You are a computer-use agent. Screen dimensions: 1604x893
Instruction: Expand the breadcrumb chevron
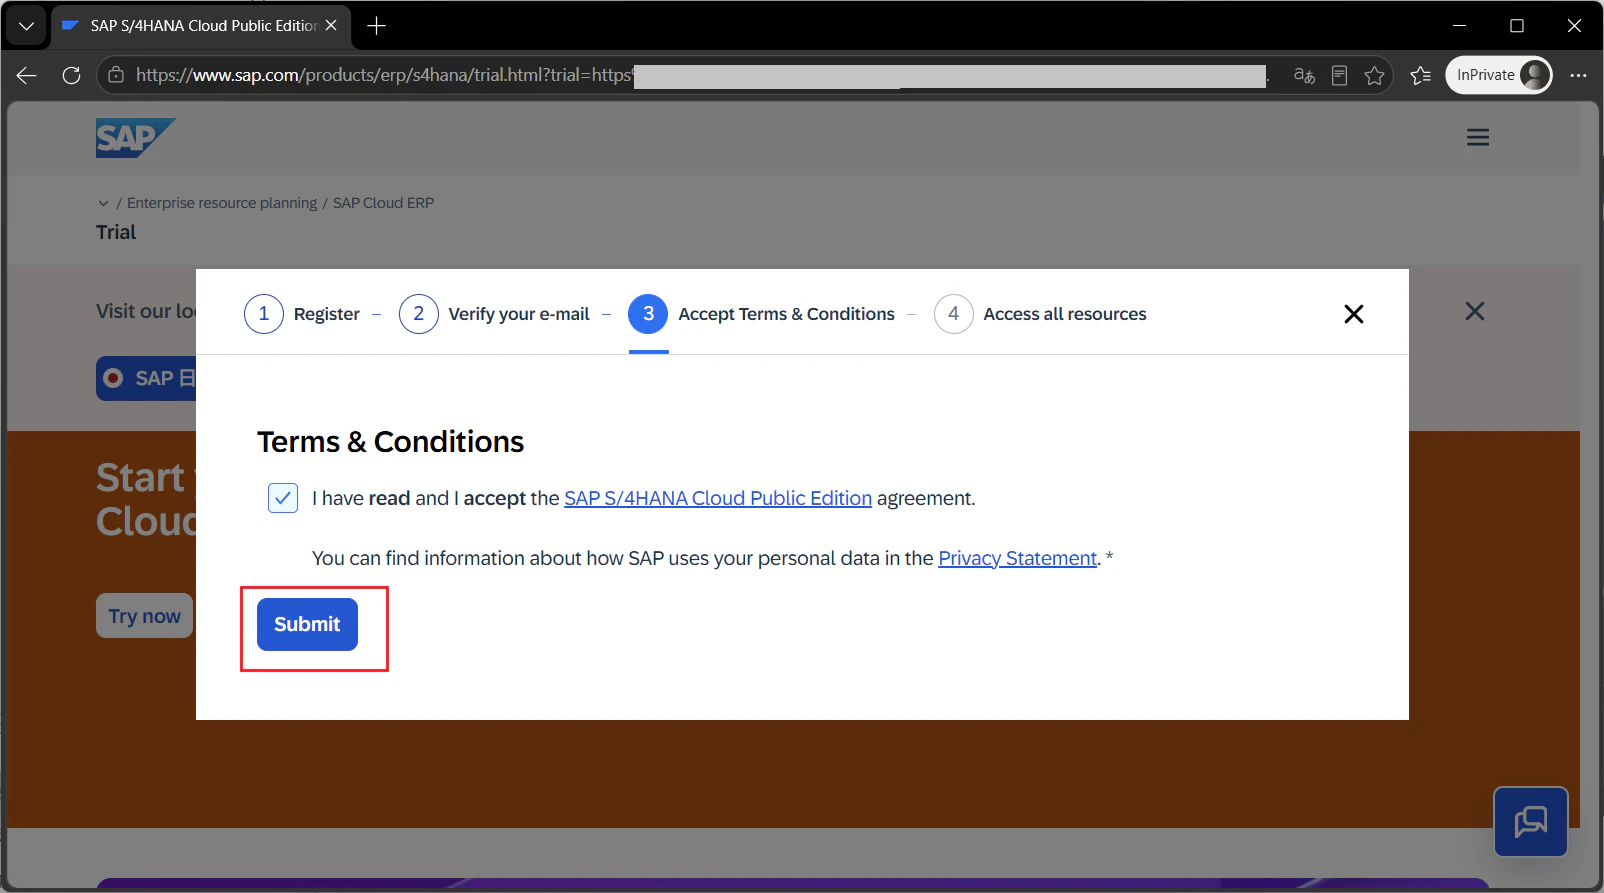(103, 203)
